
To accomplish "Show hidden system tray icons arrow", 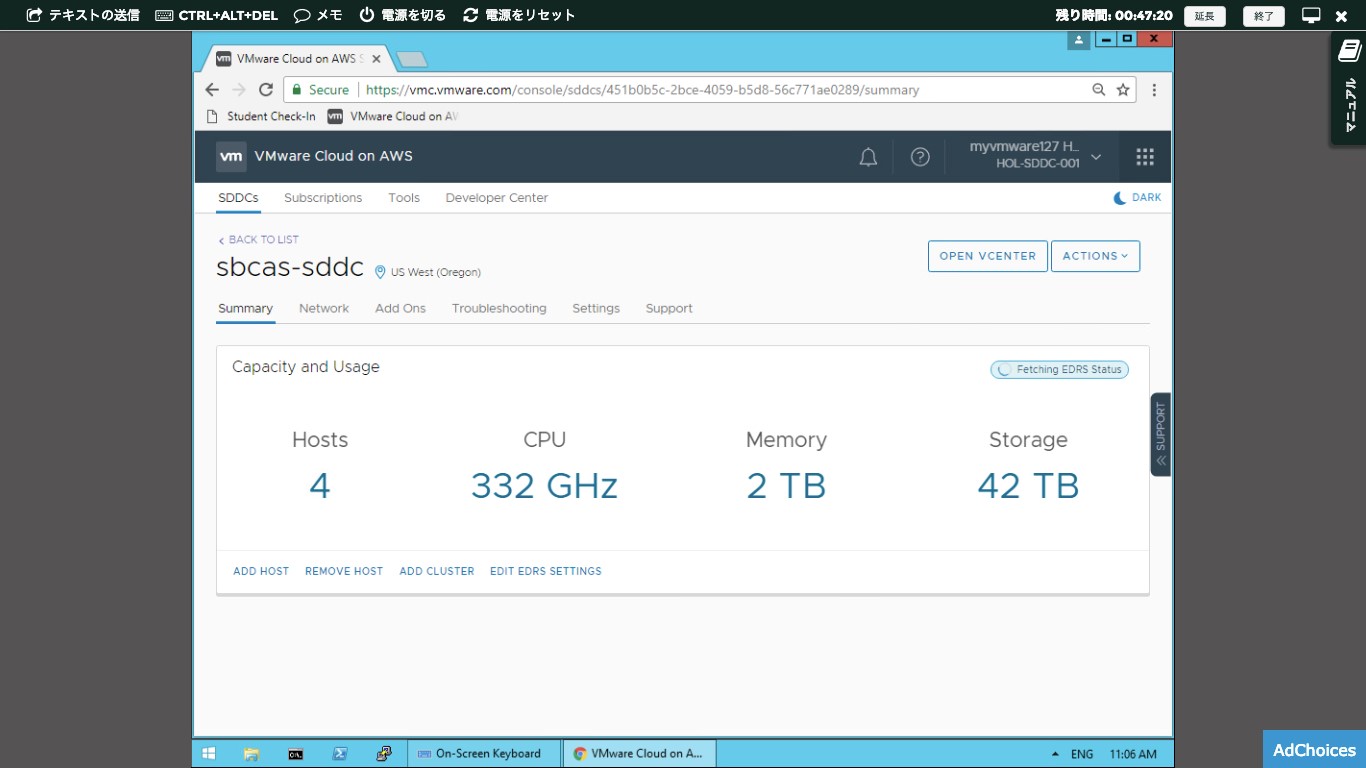I will click(1055, 754).
